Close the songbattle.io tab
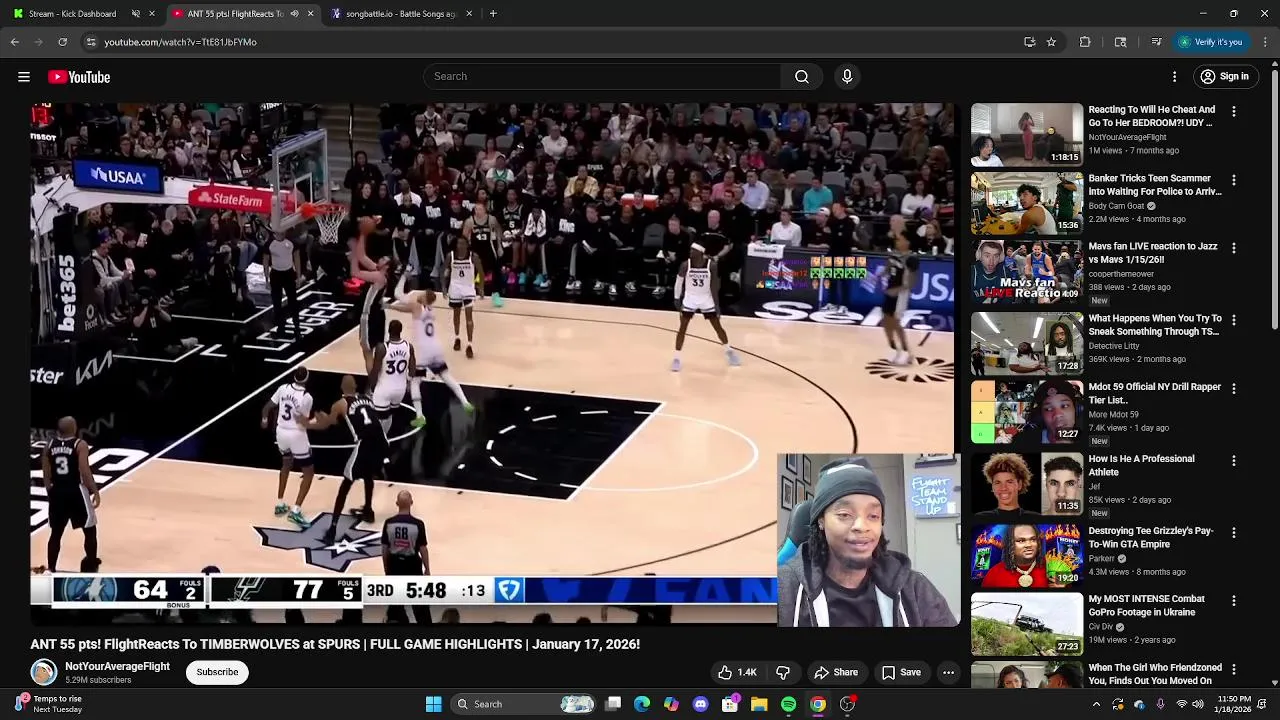 468,14
